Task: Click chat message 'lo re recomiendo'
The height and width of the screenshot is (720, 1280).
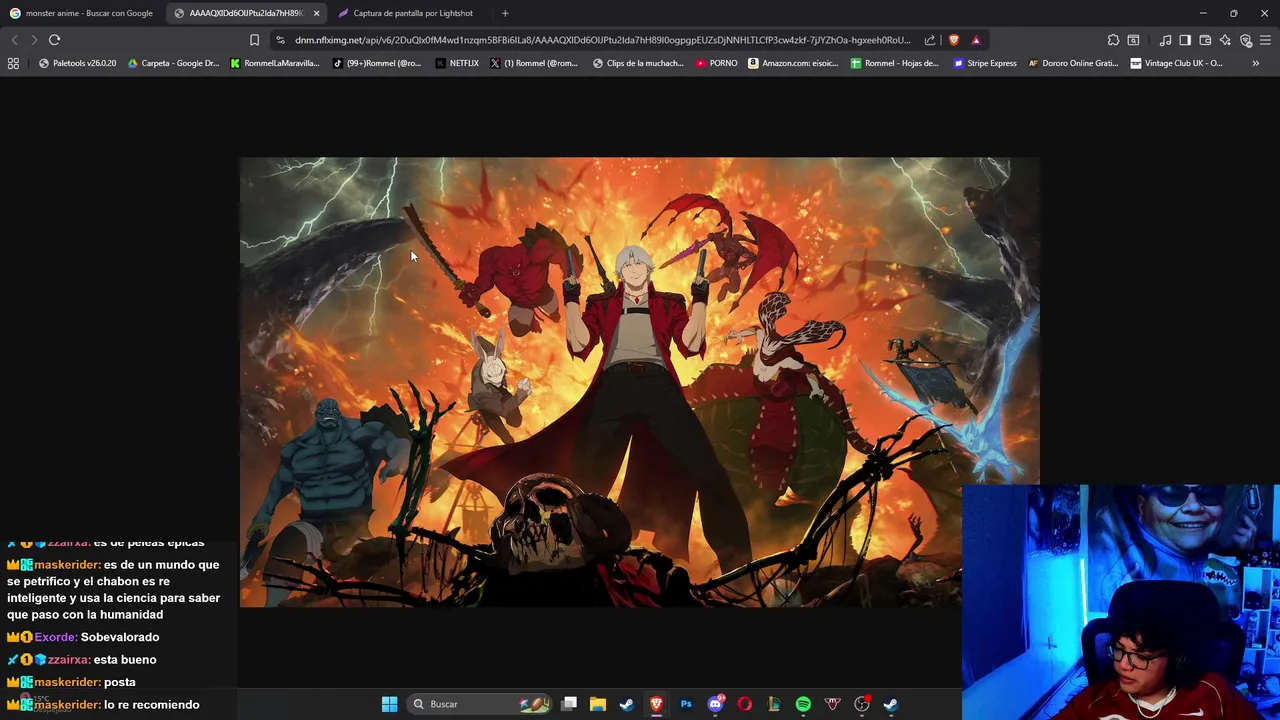Action: tap(152, 705)
